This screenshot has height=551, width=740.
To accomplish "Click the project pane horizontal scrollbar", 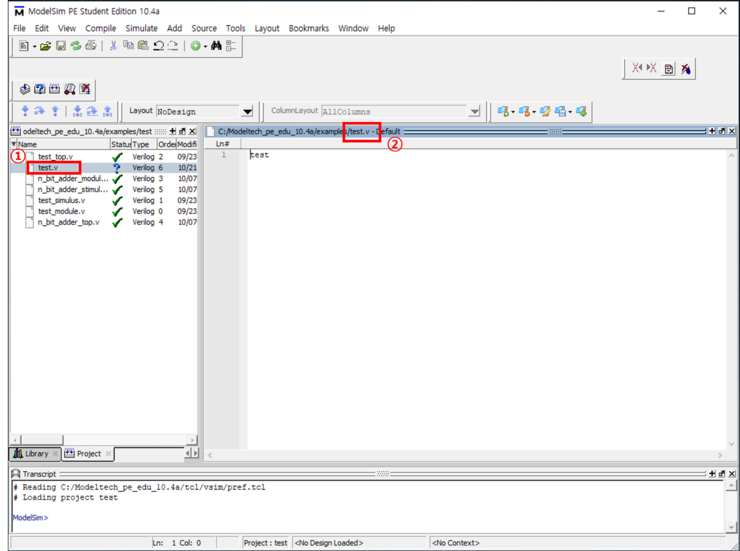I will coord(103,440).
